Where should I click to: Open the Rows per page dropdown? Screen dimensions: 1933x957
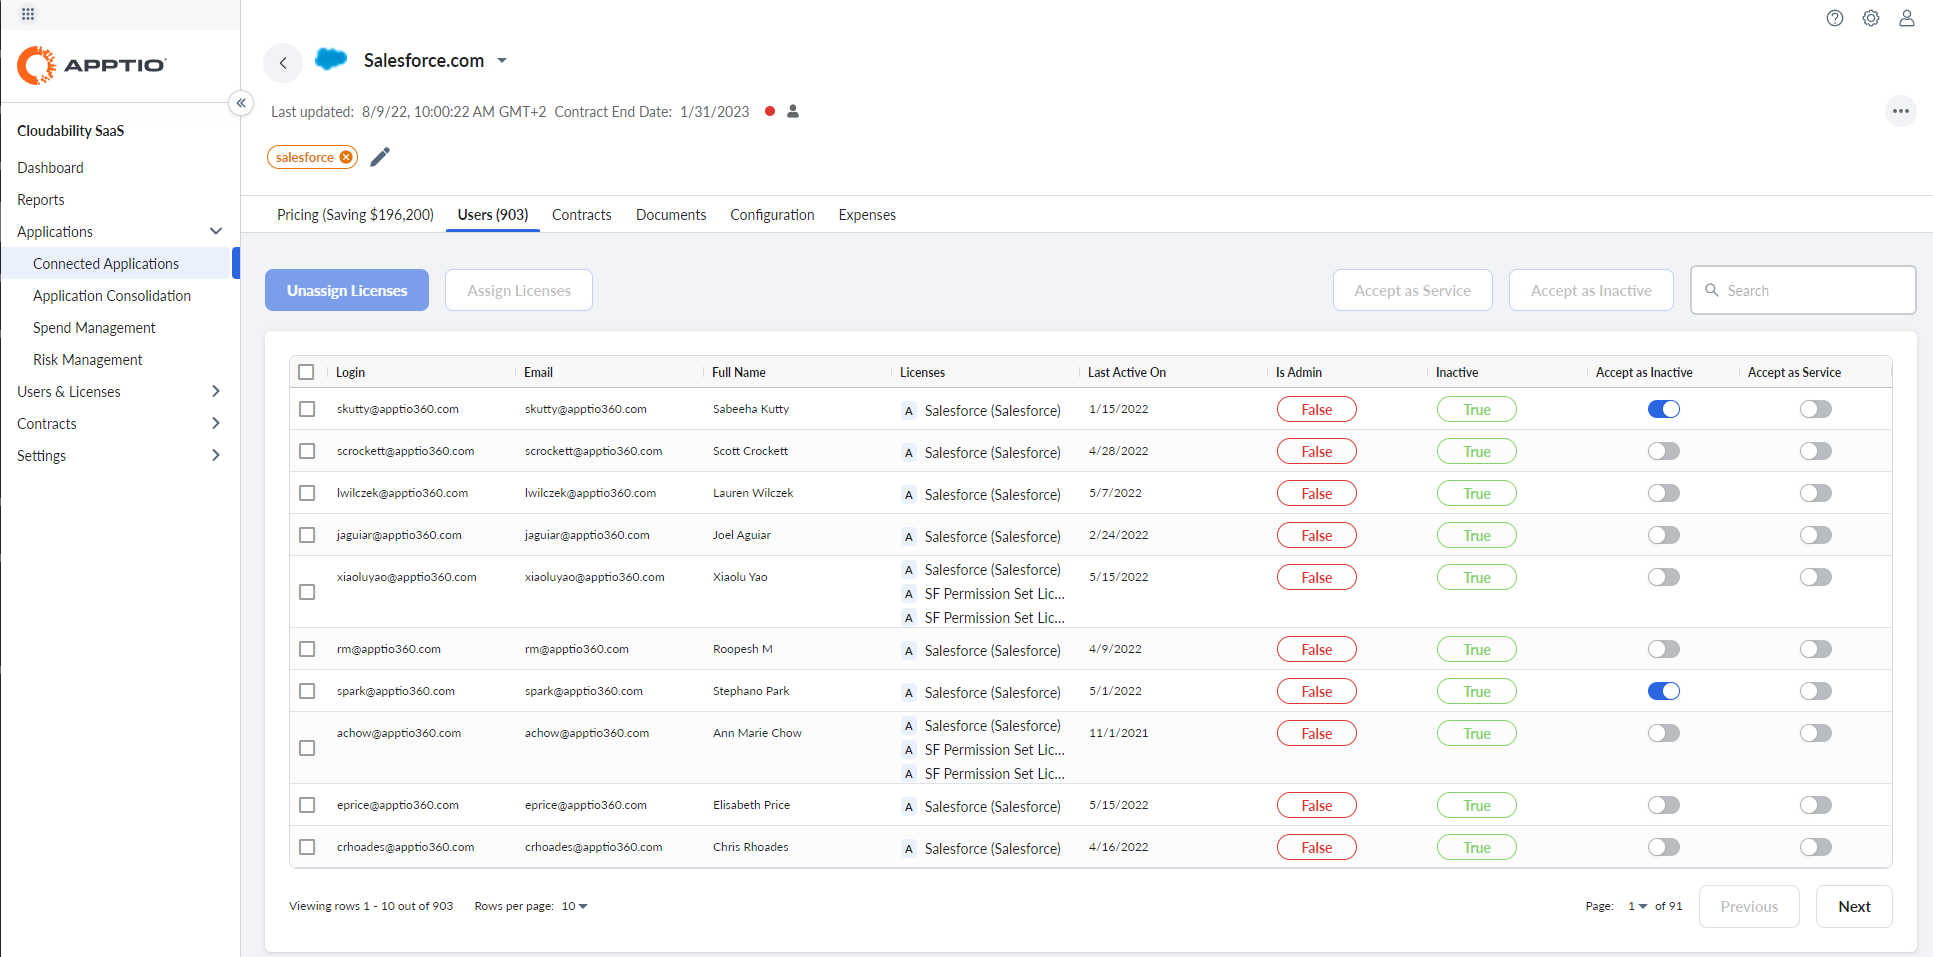click(x=574, y=906)
